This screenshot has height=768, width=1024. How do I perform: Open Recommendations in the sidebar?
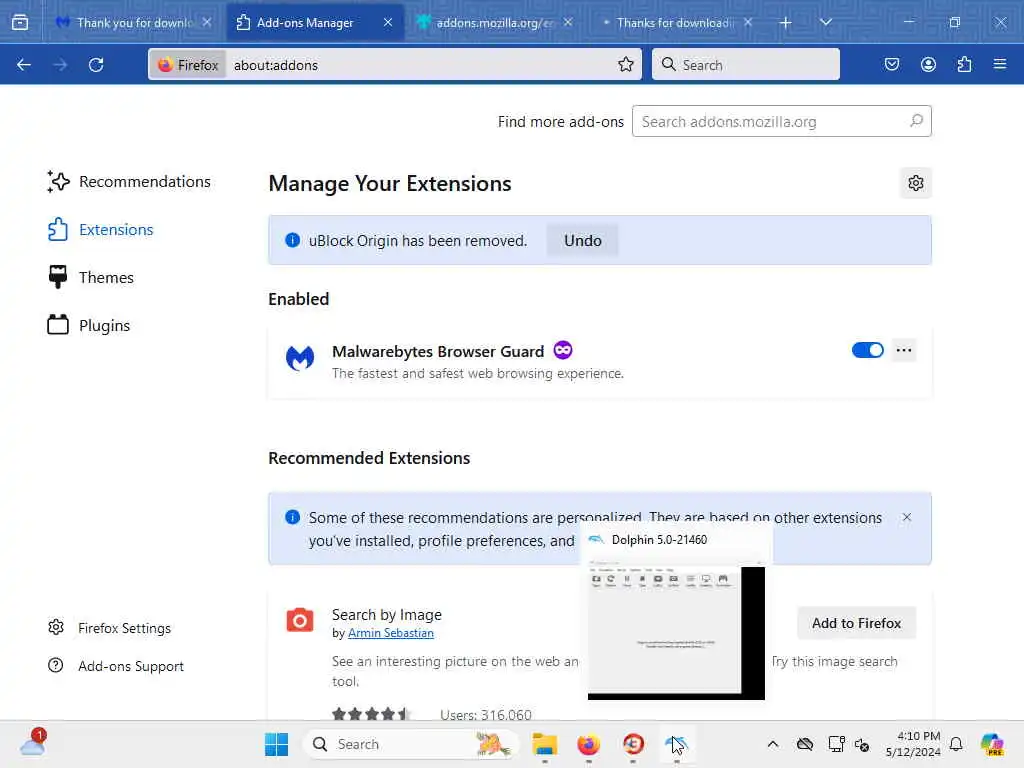129,182
